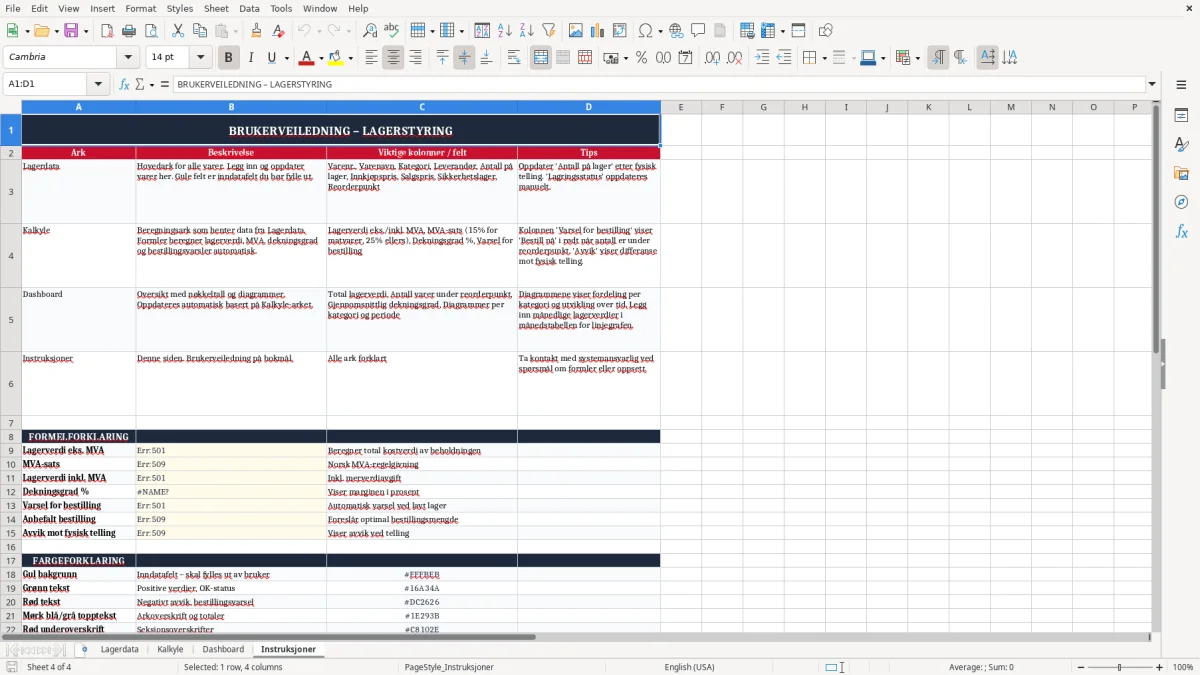Switch to the Dashboard sheet tab

pos(223,649)
